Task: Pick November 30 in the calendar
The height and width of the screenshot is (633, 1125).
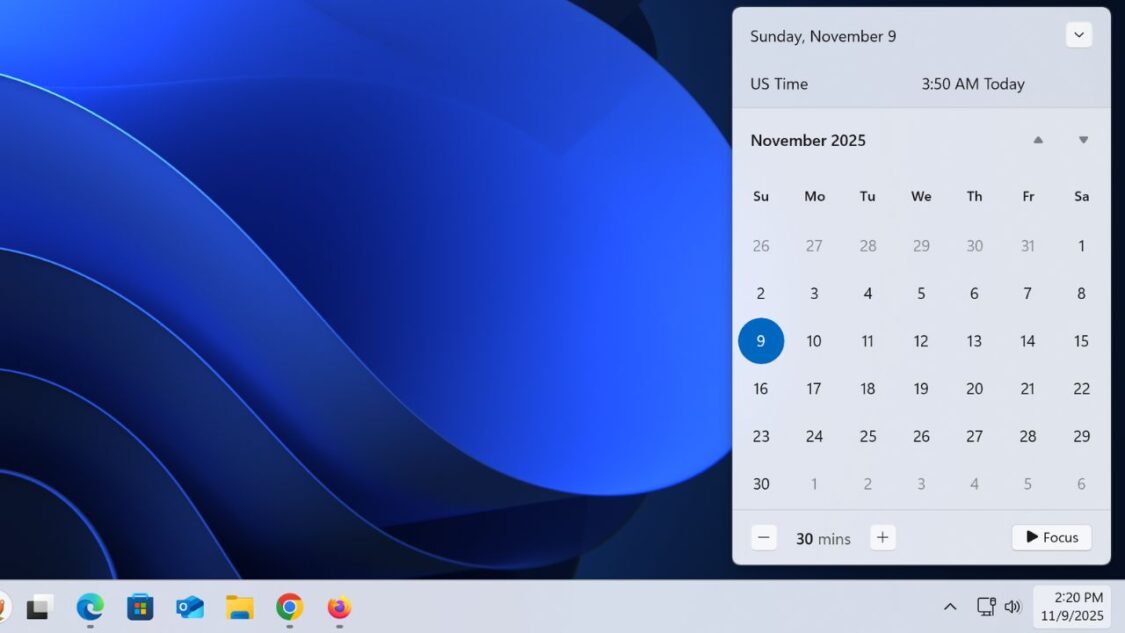Action: (761, 484)
